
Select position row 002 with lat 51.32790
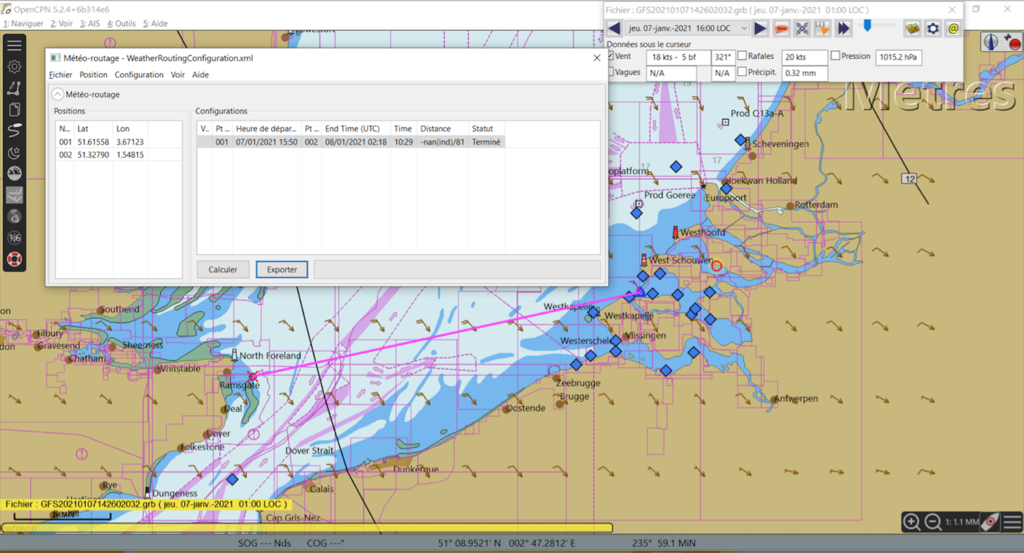[118, 155]
